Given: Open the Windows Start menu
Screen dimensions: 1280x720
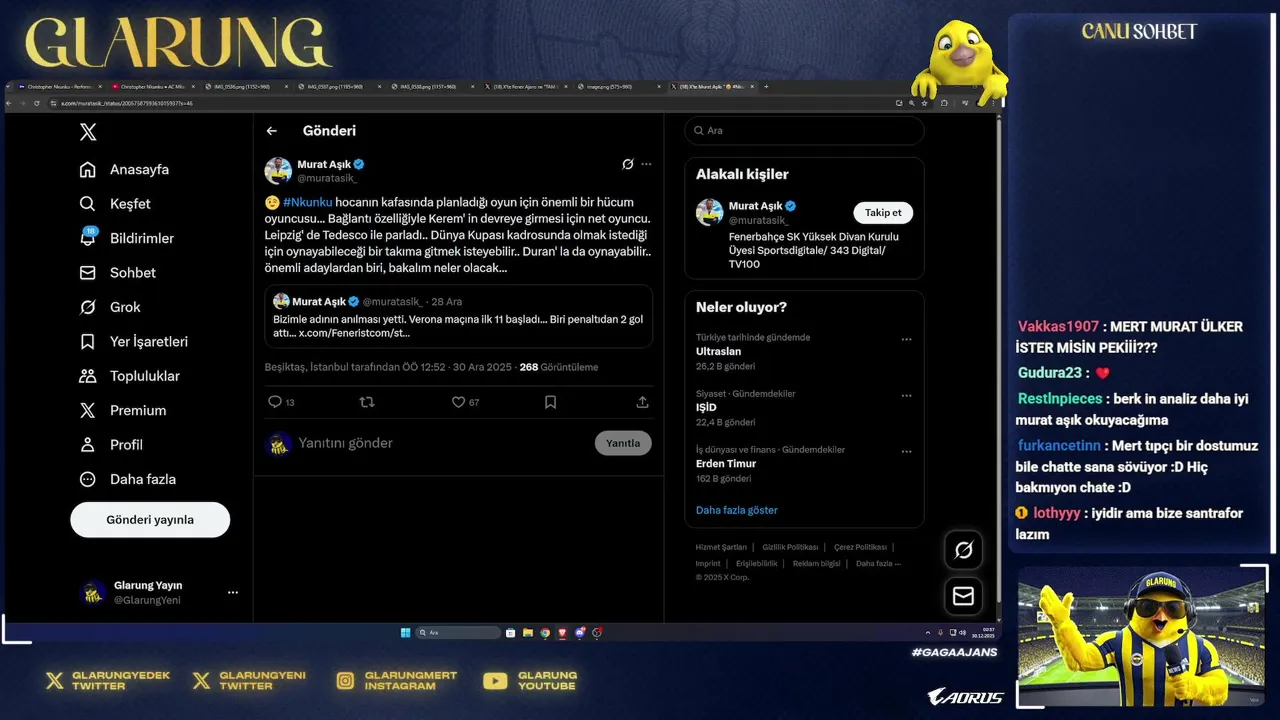Looking at the screenshot, I should point(405,632).
